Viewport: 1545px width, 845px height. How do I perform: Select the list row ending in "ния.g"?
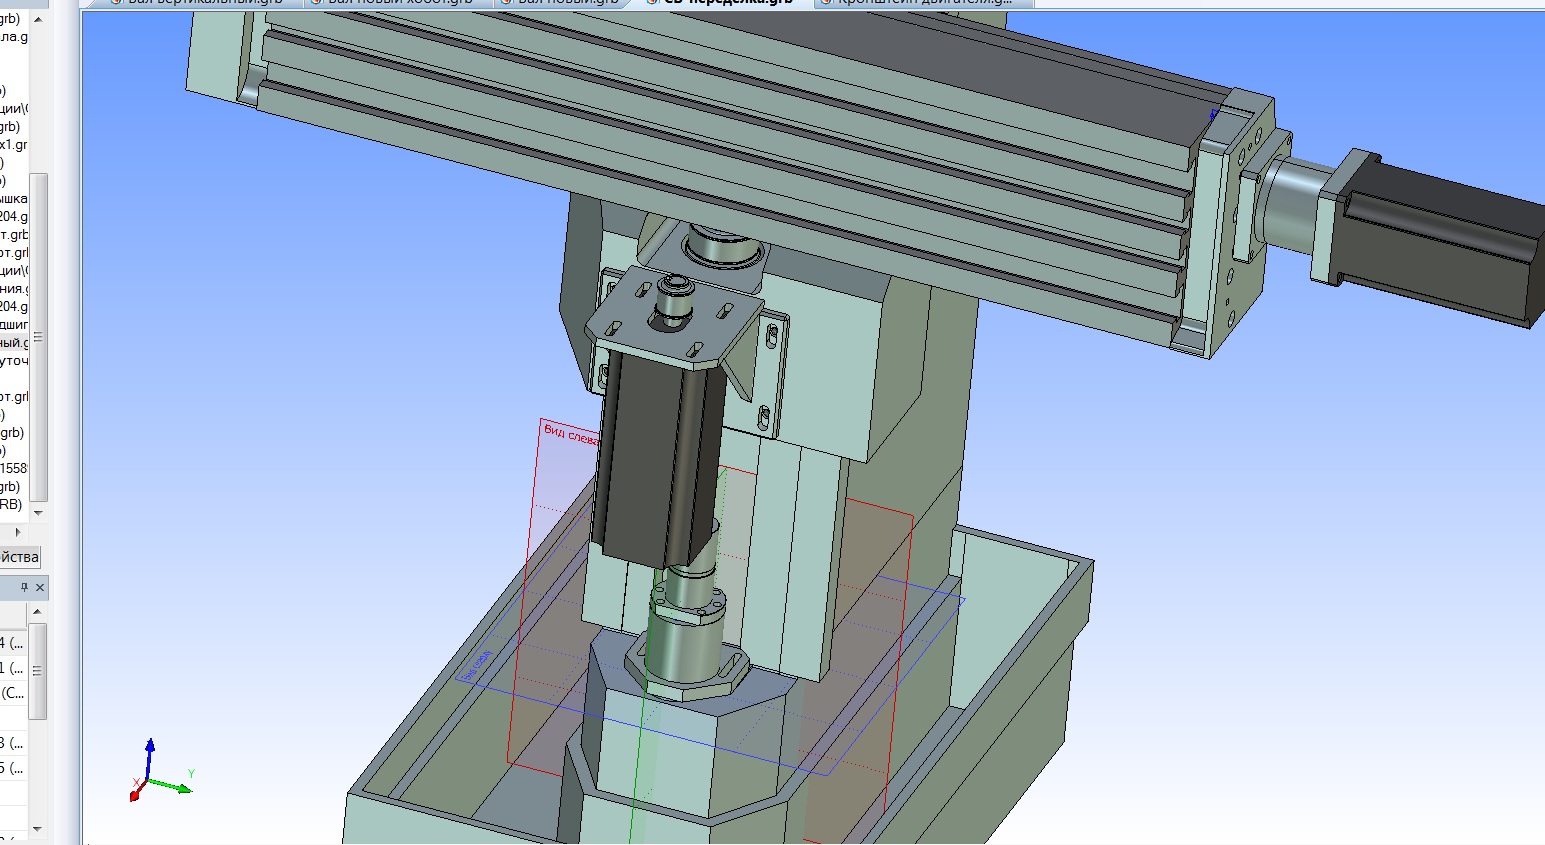(14, 289)
